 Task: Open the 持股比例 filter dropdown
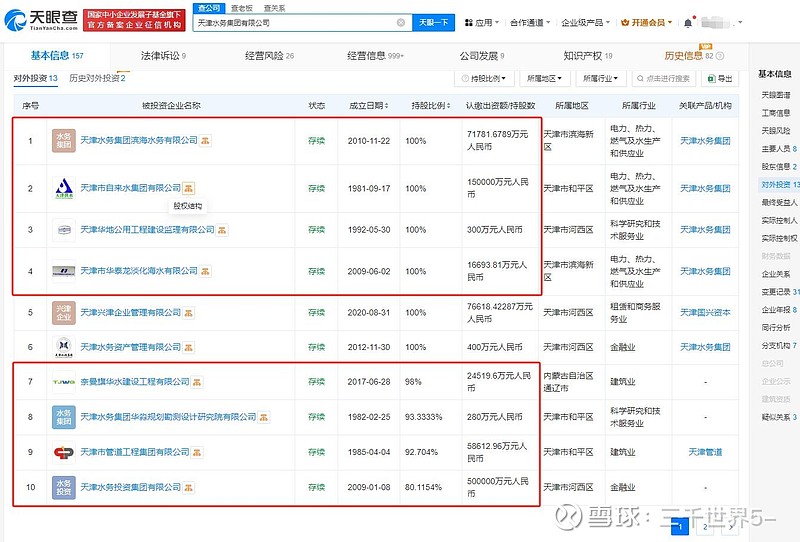click(483, 79)
